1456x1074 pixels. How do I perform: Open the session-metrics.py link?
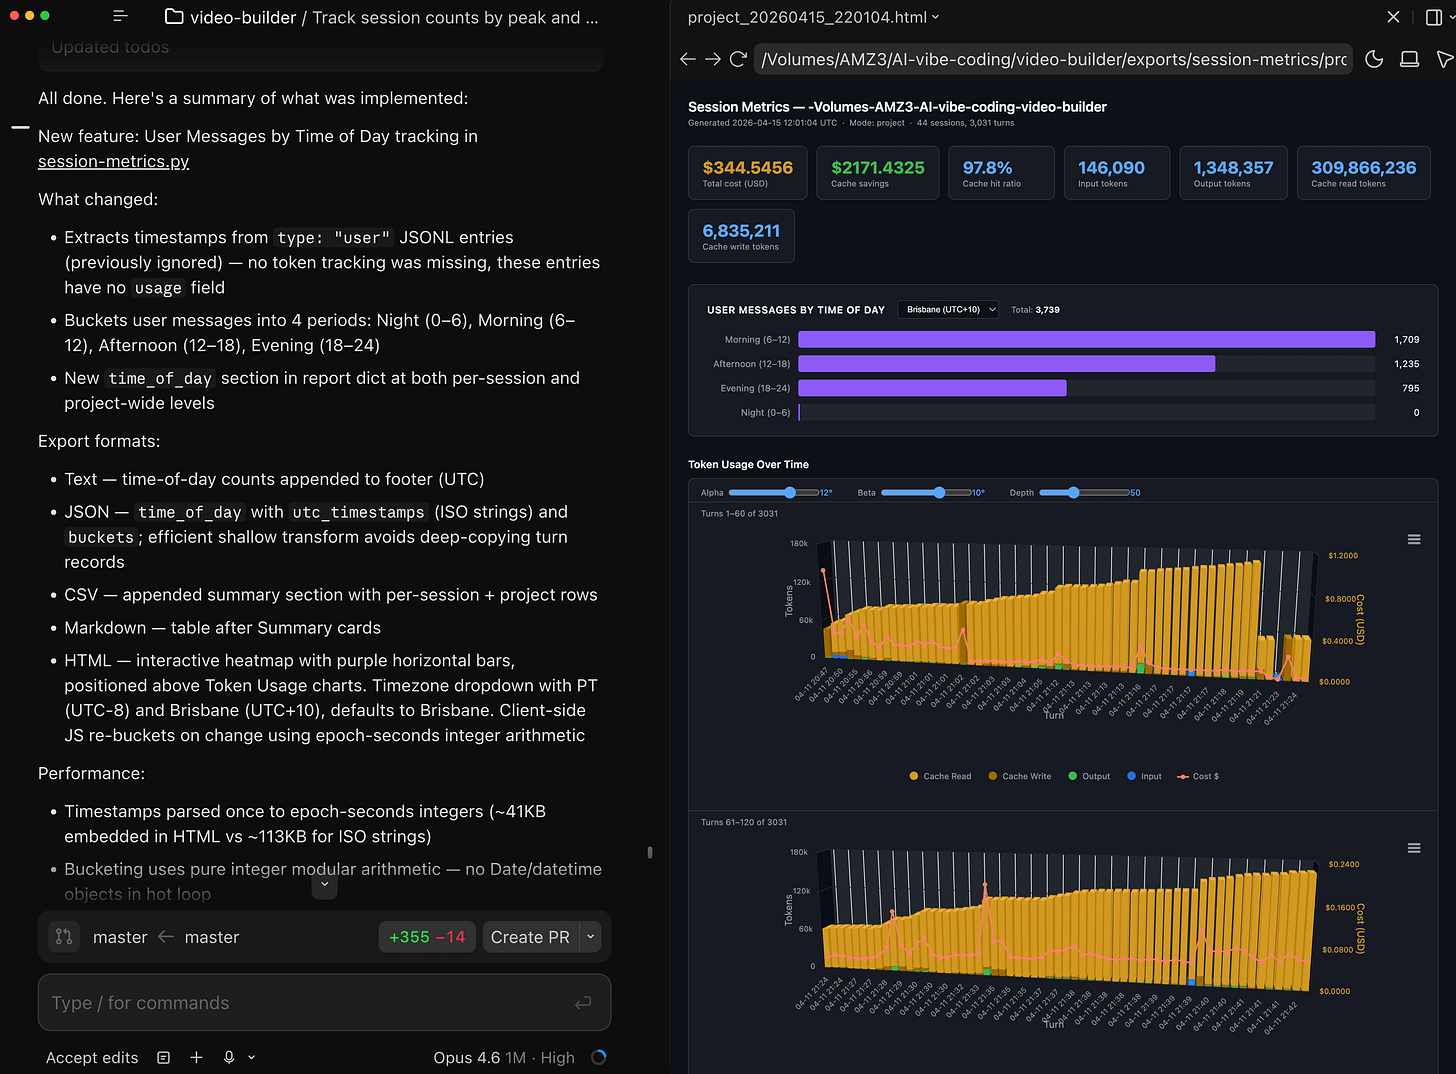[113, 161]
